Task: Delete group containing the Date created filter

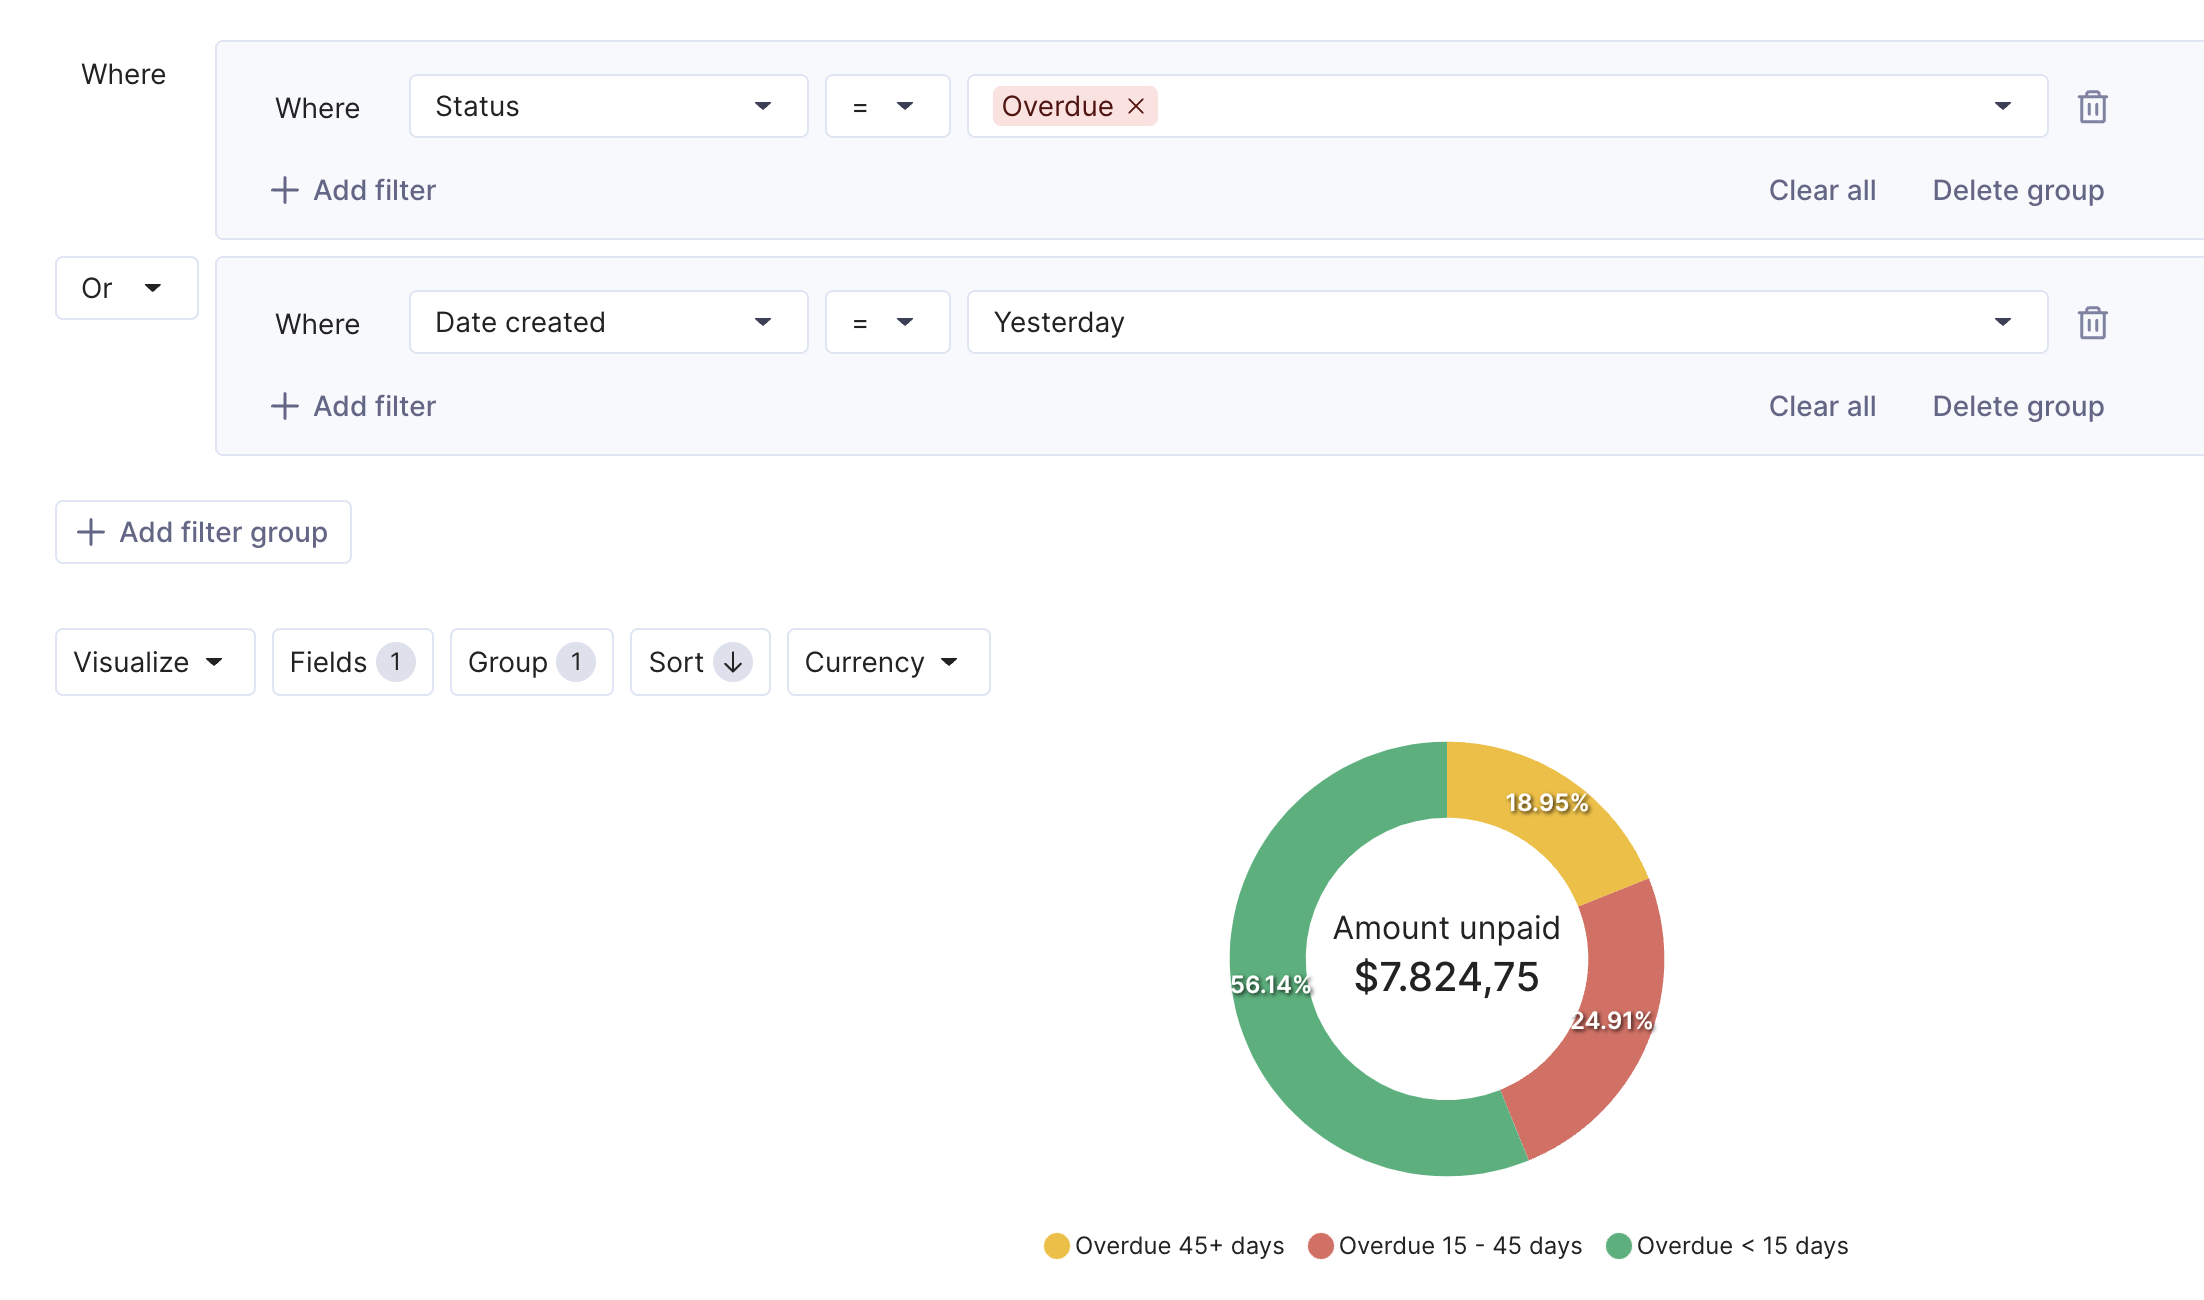Action: tap(2018, 406)
